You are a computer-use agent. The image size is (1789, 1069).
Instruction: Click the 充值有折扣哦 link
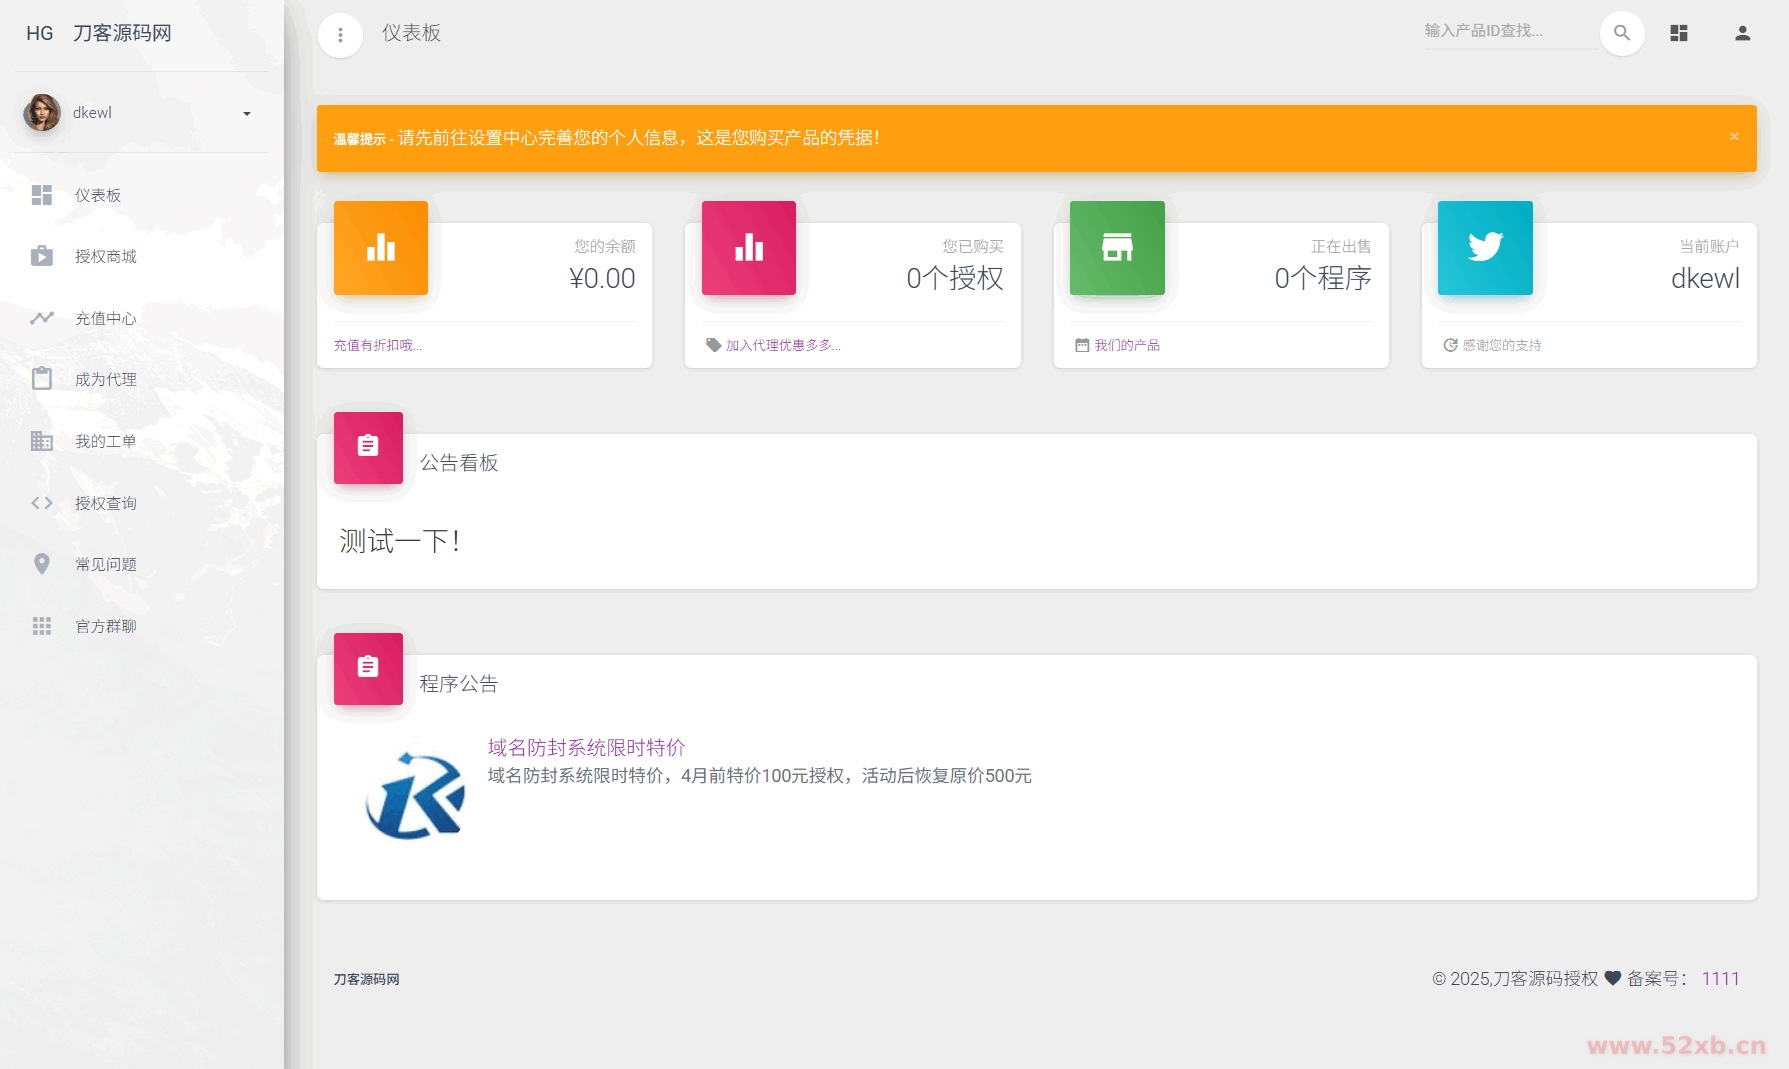[x=377, y=345]
